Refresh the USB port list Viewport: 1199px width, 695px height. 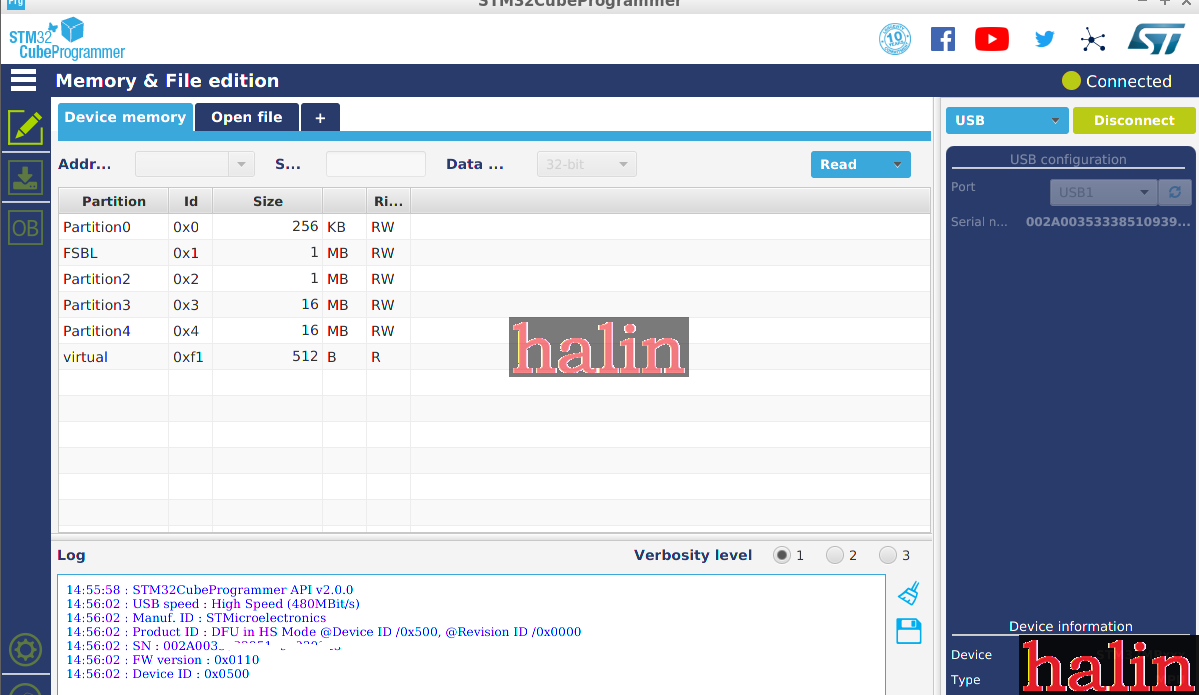[x=1174, y=192]
